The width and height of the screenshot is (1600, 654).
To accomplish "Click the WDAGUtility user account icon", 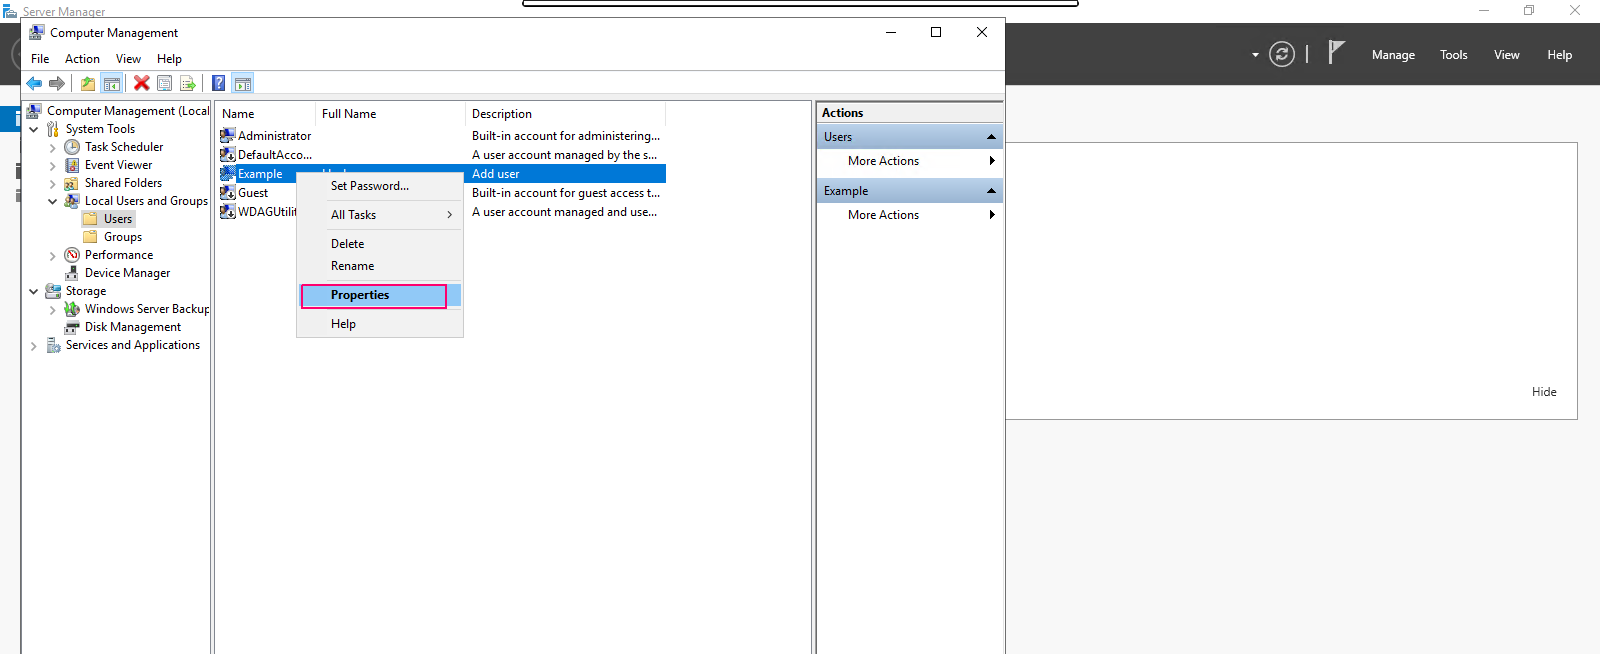I will coord(228,211).
